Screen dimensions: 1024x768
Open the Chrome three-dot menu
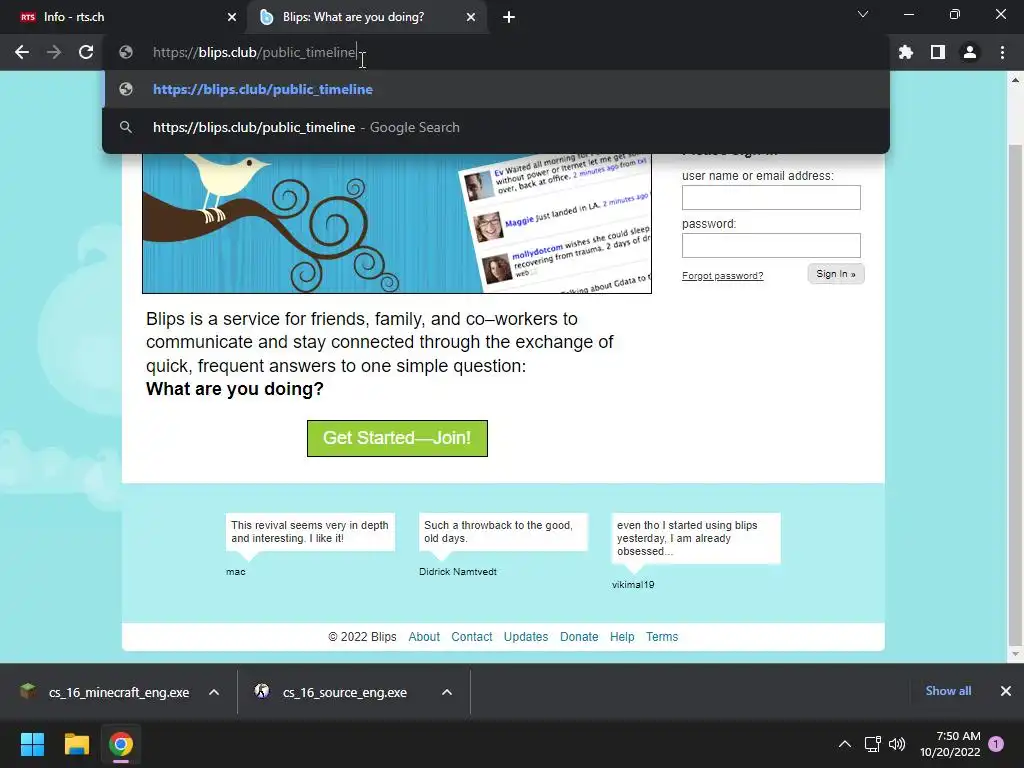pos(1002,52)
